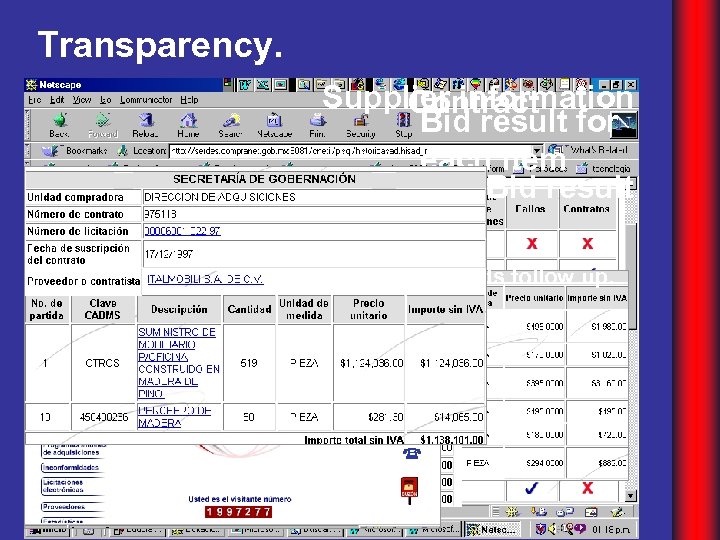Open the Search toolbar button
Screen dimensions: 720x540
pos(231,125)
